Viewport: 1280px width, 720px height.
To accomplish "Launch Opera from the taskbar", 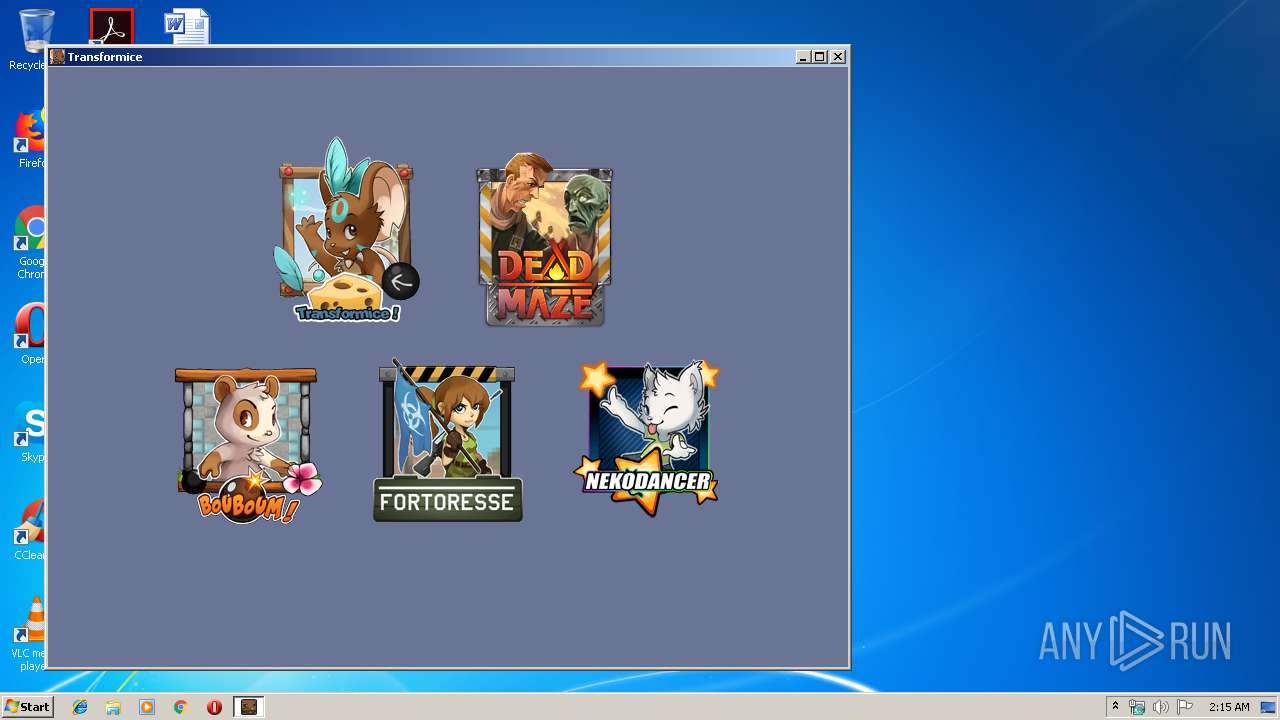I will pos(214,707).
